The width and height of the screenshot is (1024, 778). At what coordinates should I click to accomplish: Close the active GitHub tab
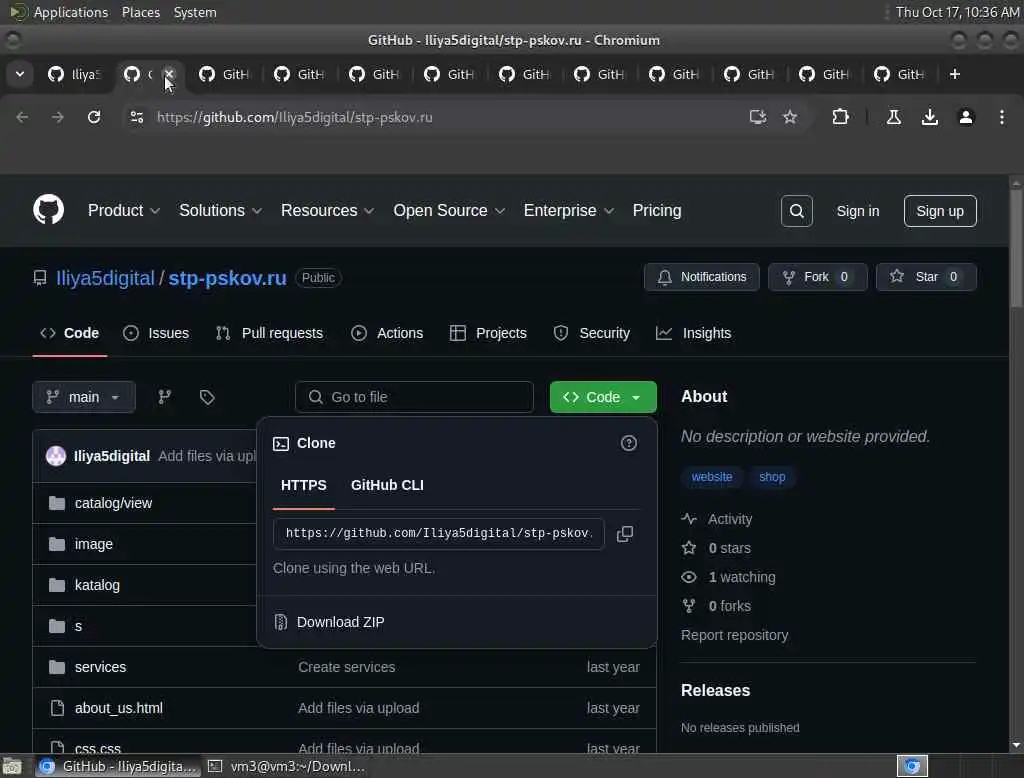point(168,74)
